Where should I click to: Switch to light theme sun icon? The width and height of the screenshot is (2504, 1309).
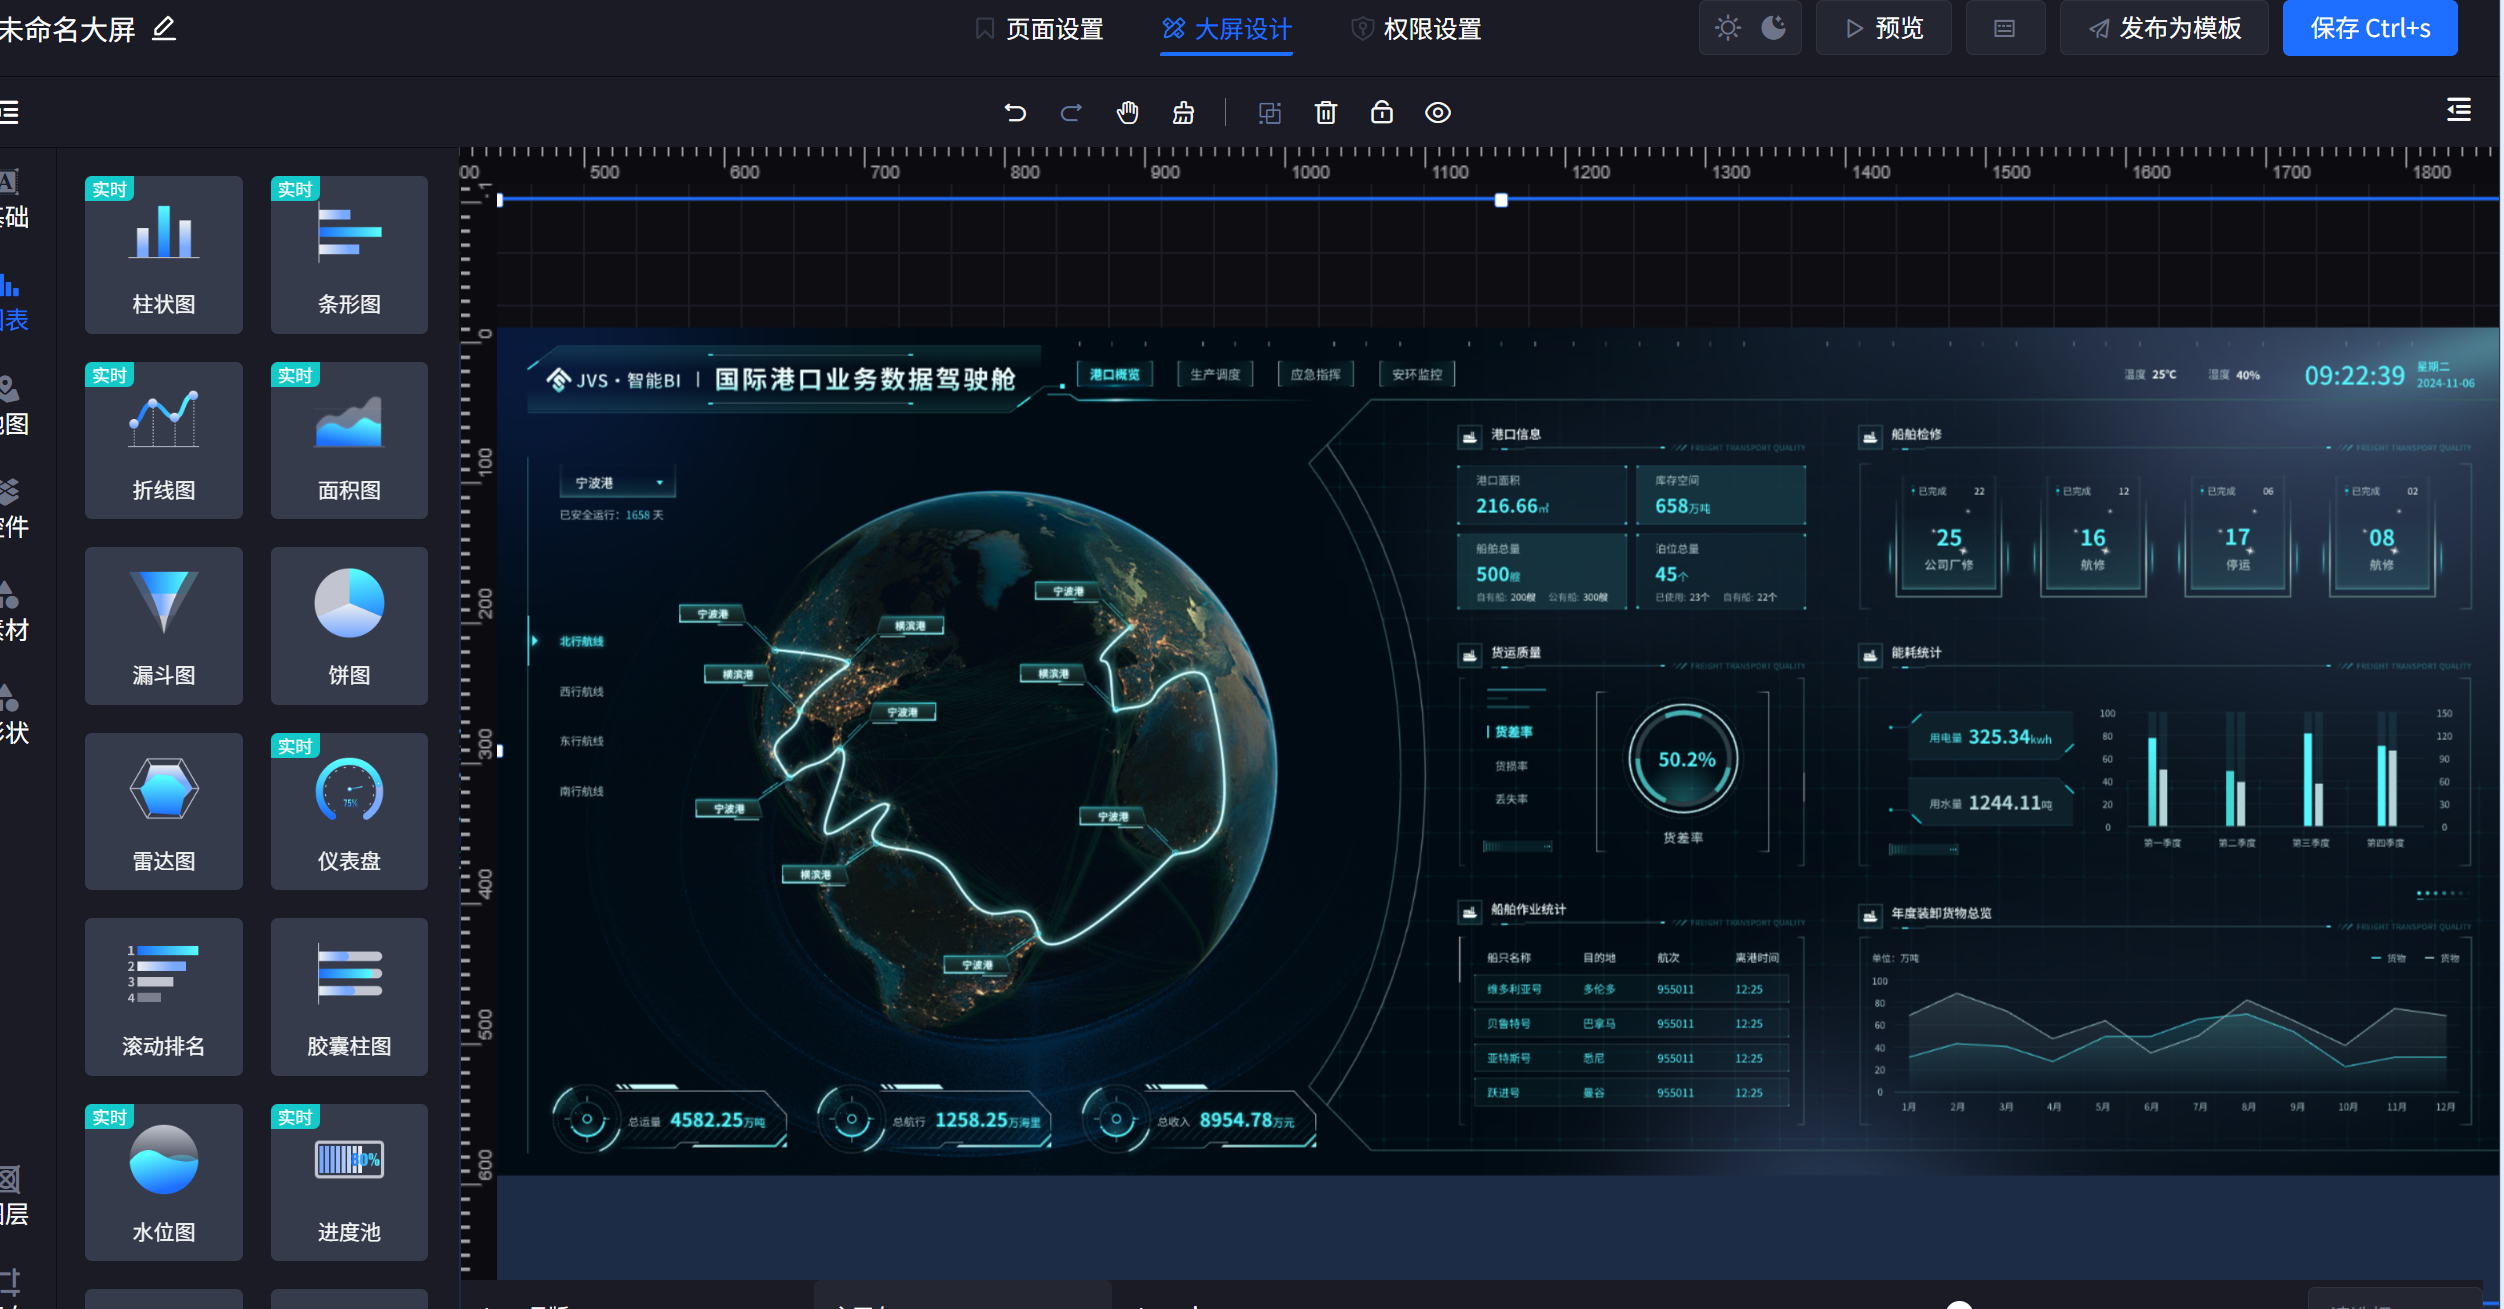tap(1727, 28)
